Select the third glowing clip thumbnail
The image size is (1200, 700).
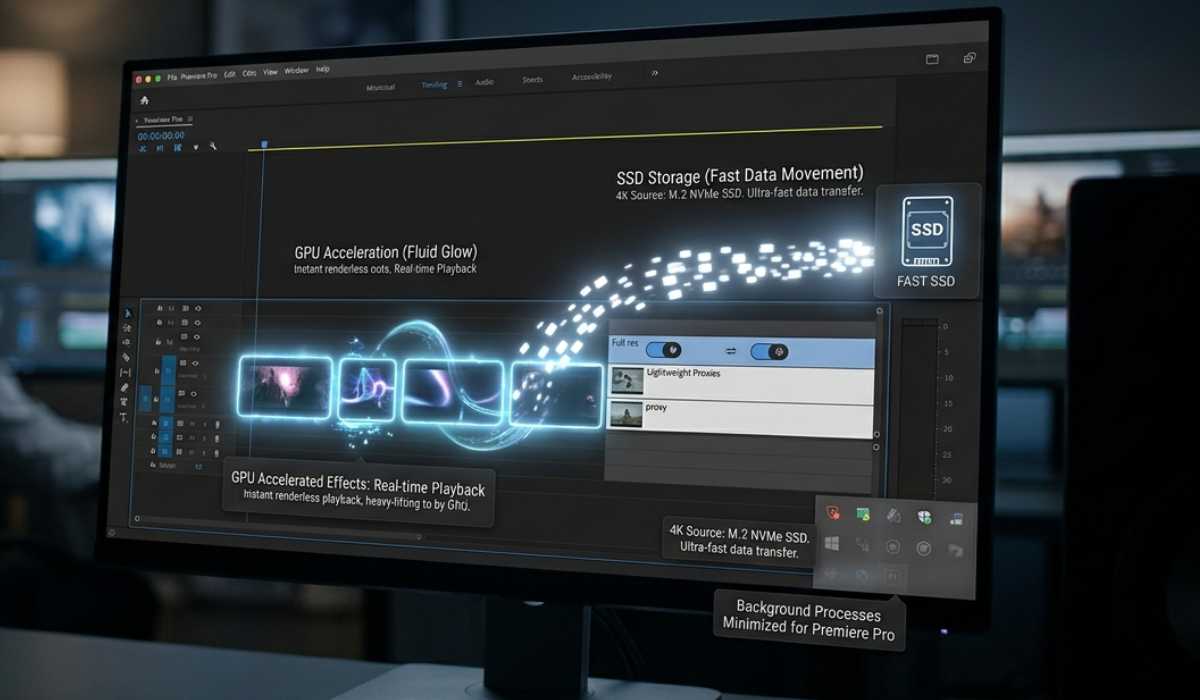(452, 390)
